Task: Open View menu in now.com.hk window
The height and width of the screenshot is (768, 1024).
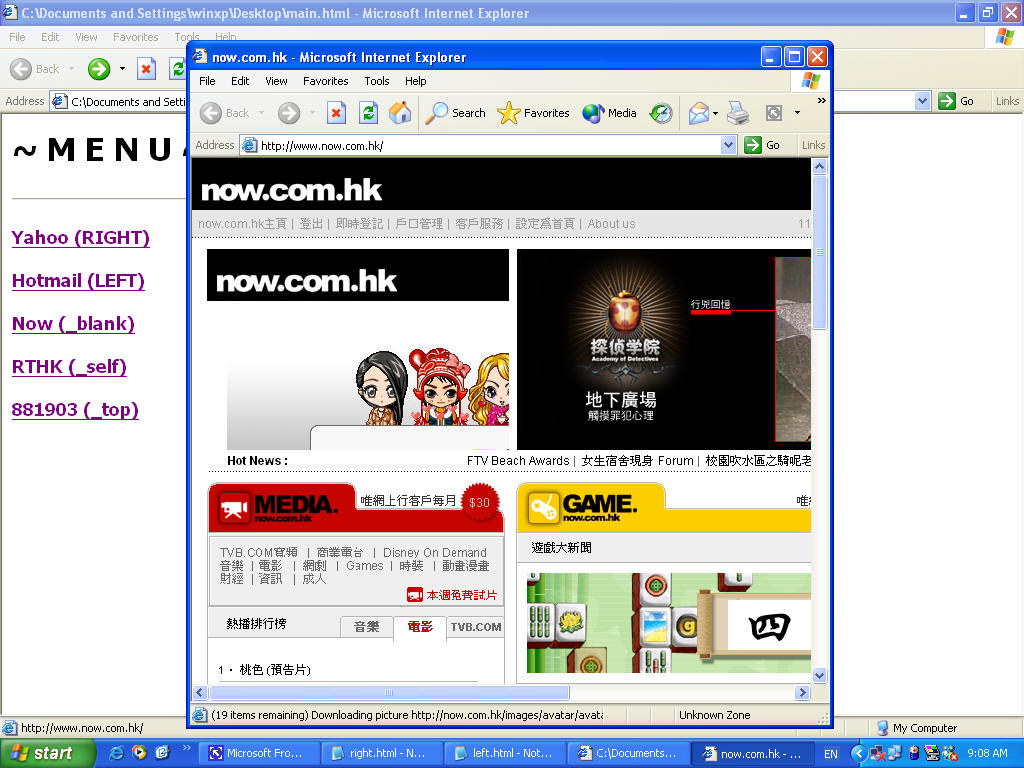Action: click(x=276, y=81)
